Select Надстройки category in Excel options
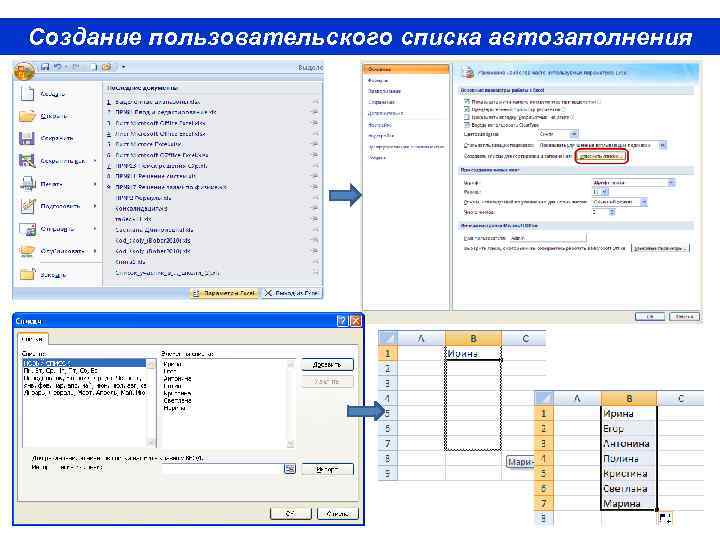 click(381, 136)
